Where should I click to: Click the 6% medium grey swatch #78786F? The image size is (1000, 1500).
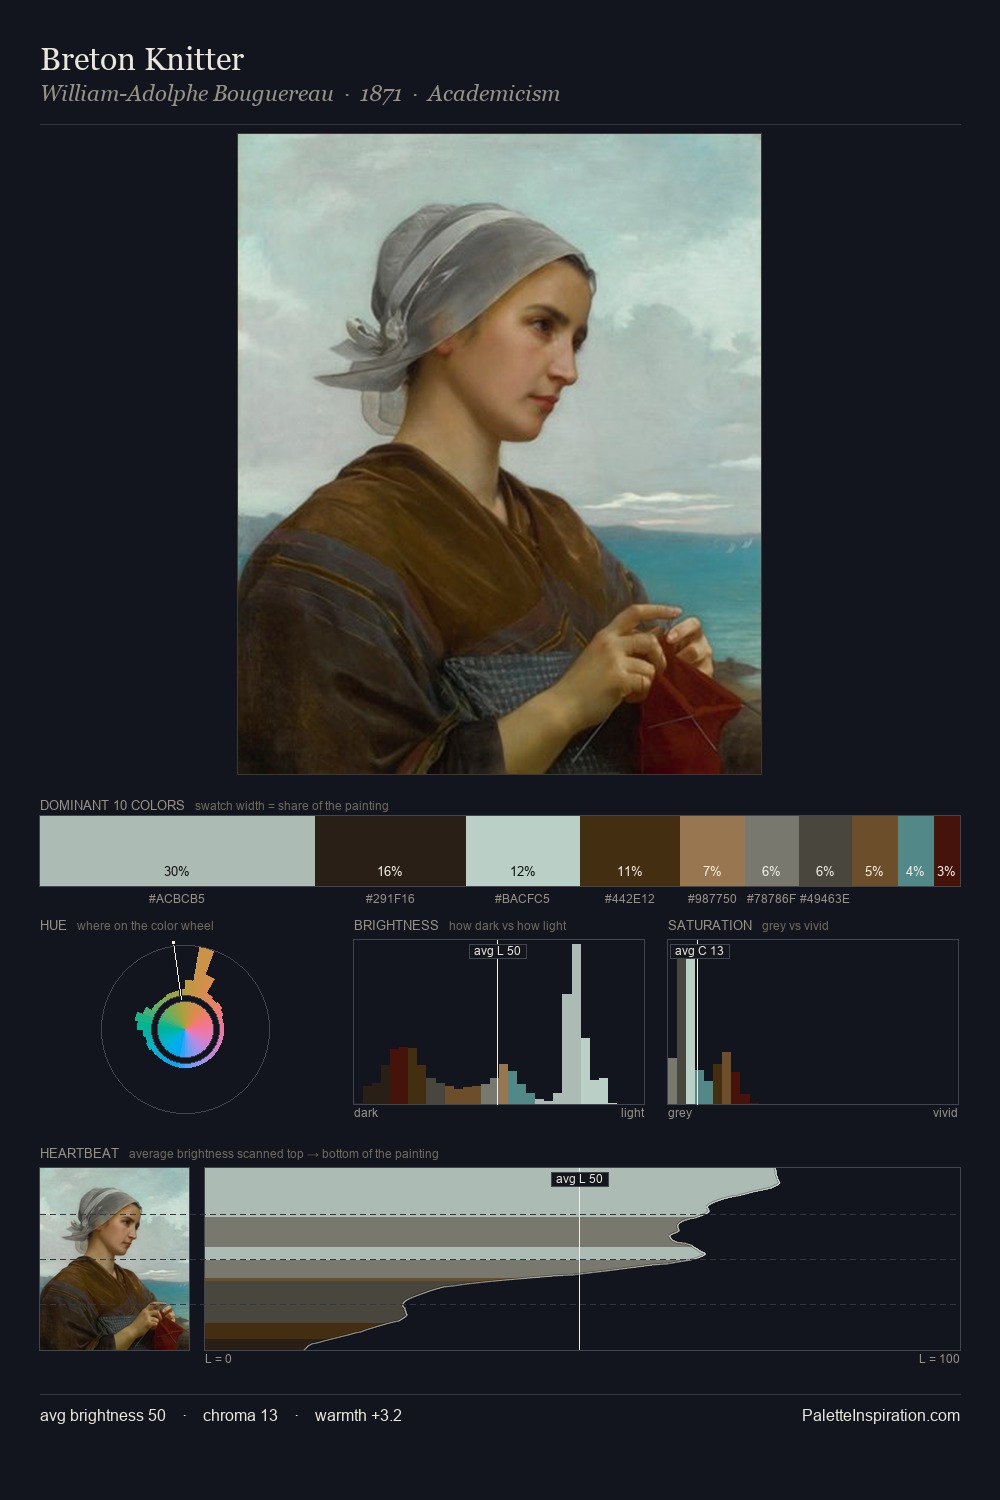coord(772,851)
